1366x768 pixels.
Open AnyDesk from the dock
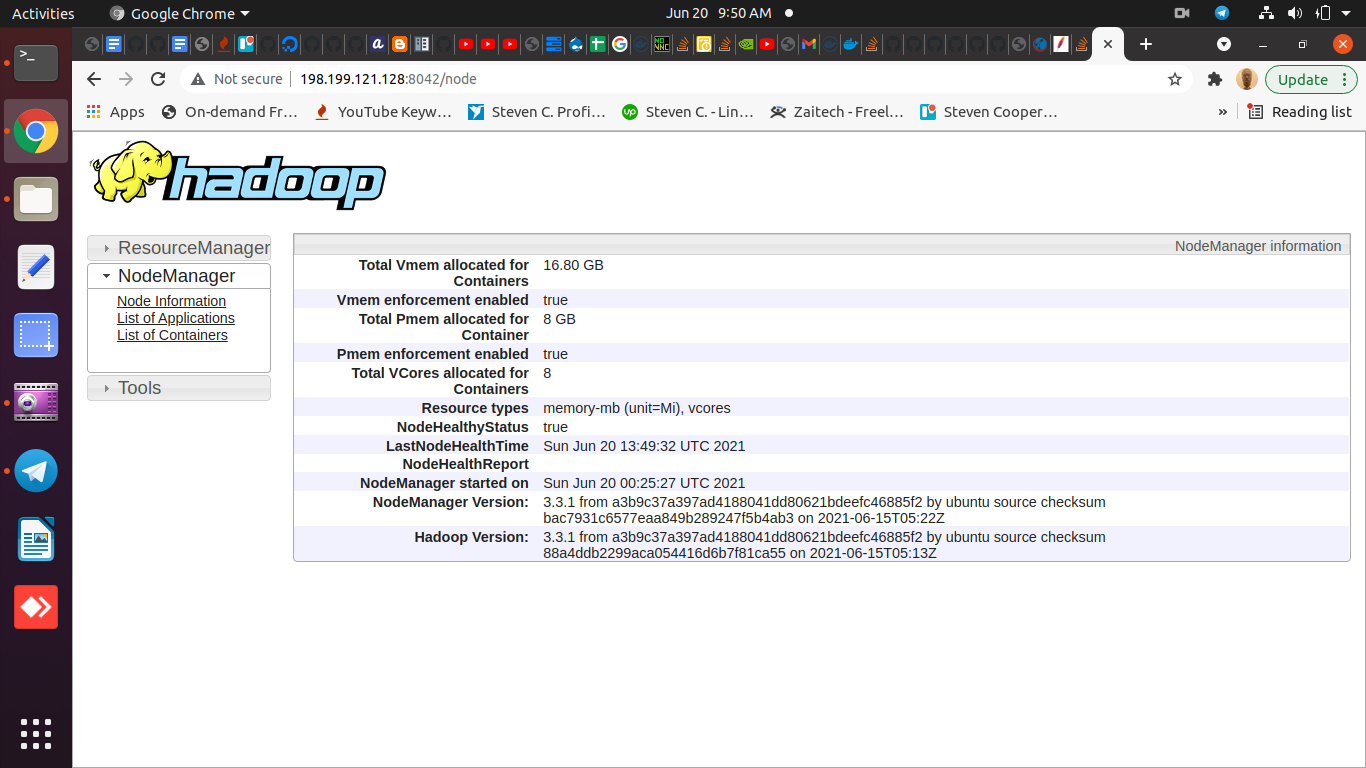point(36,607)
